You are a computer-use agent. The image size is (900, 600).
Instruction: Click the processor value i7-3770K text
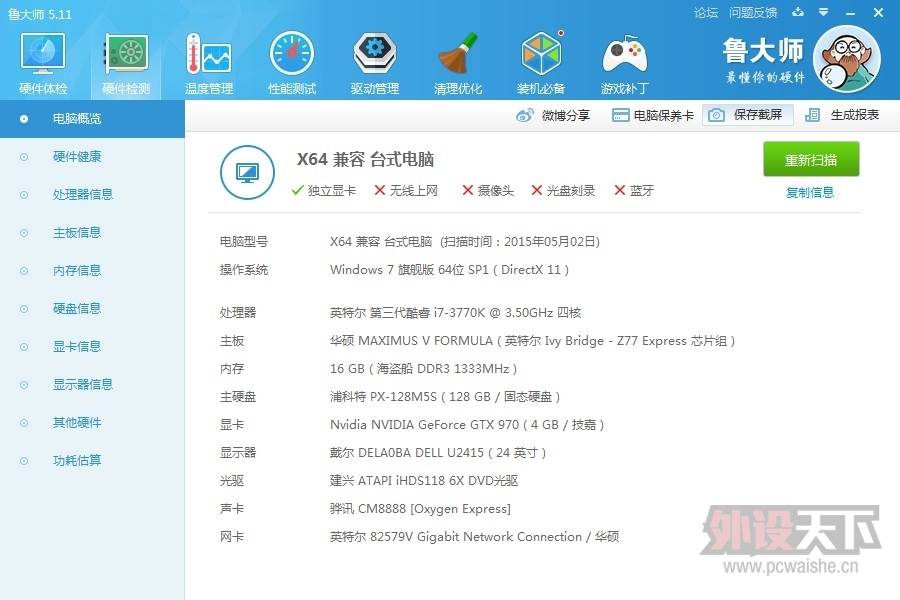tap(456, 313)
